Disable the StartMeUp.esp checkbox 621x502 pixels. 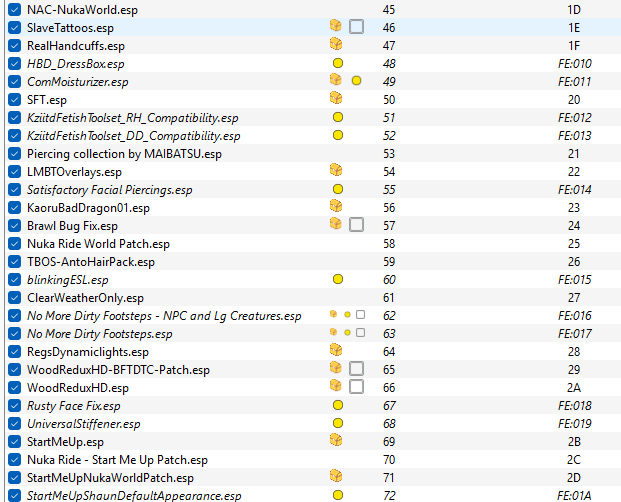point(15,441)
